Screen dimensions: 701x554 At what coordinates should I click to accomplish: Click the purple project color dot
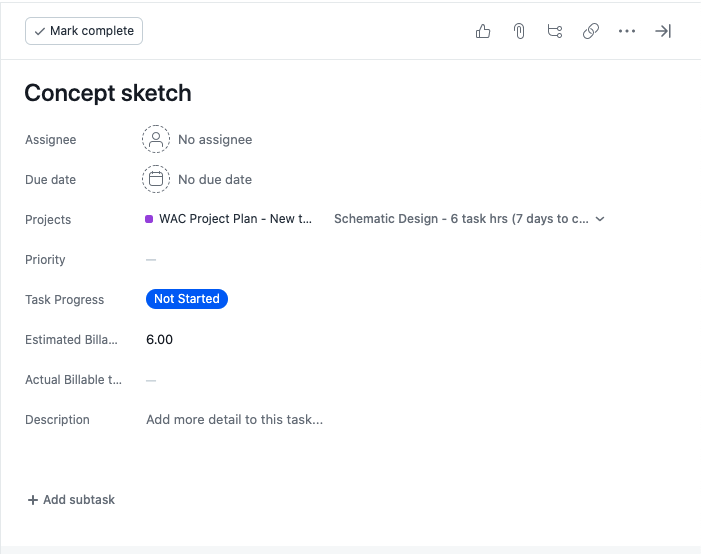(149, 219)
